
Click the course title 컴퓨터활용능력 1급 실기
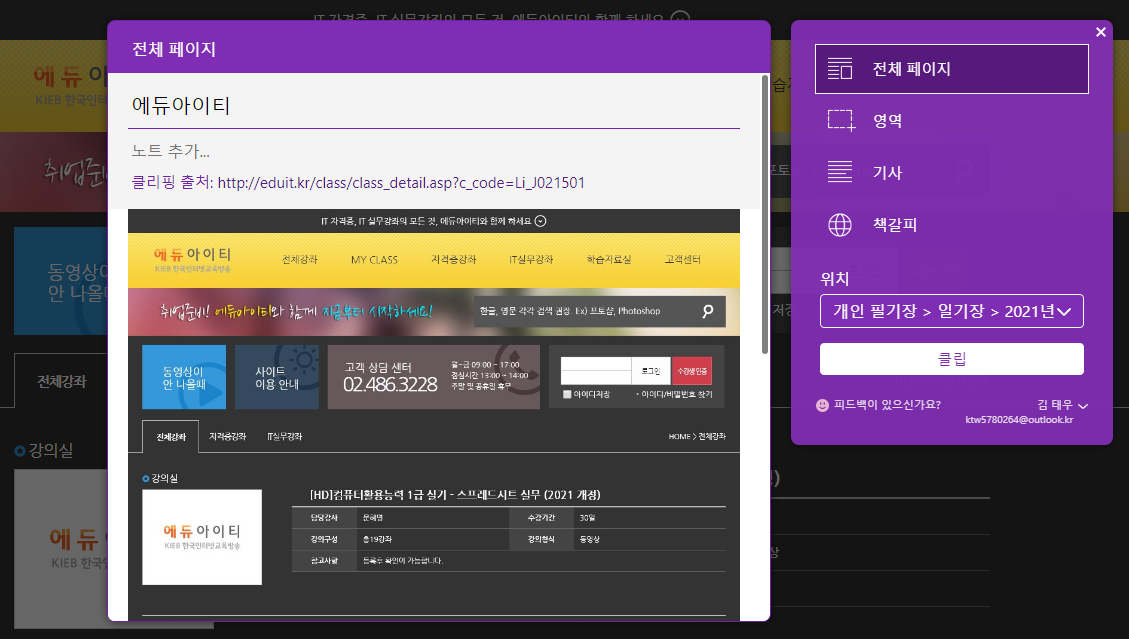tap(455, 495)
